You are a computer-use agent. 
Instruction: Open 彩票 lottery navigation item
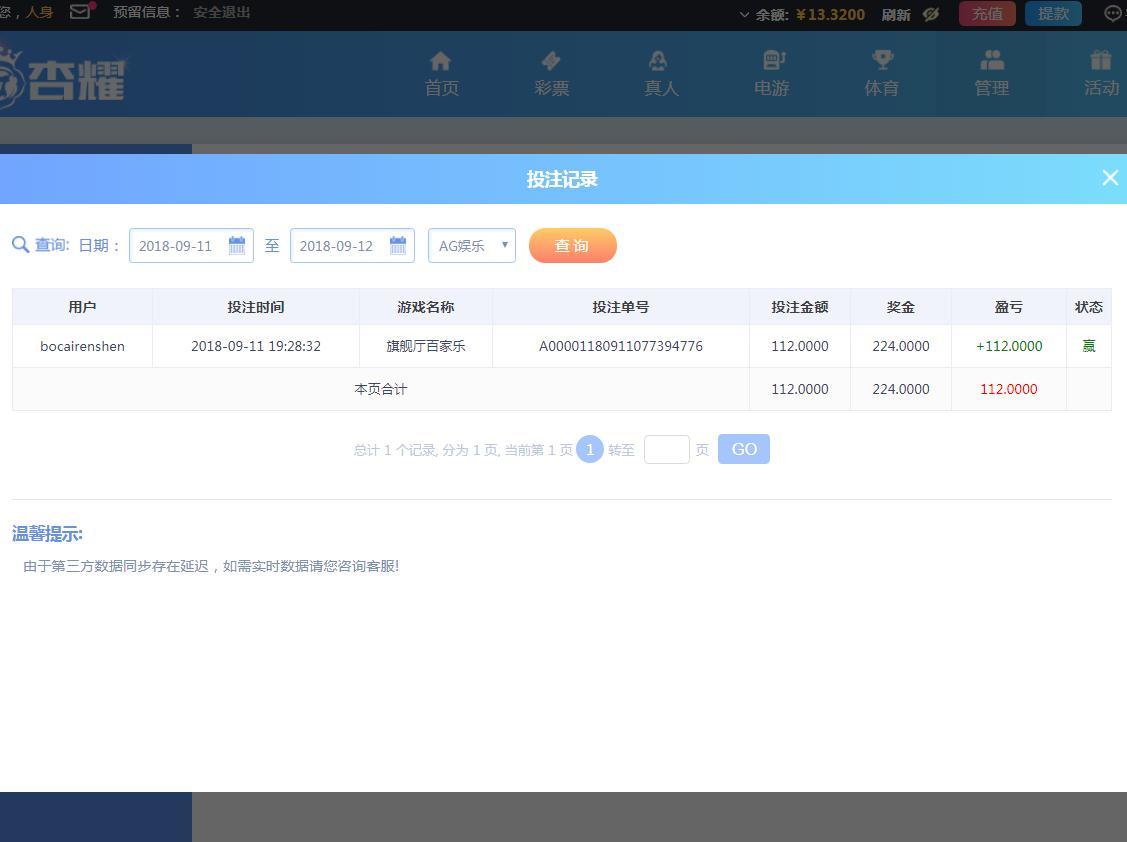point(551,74)
